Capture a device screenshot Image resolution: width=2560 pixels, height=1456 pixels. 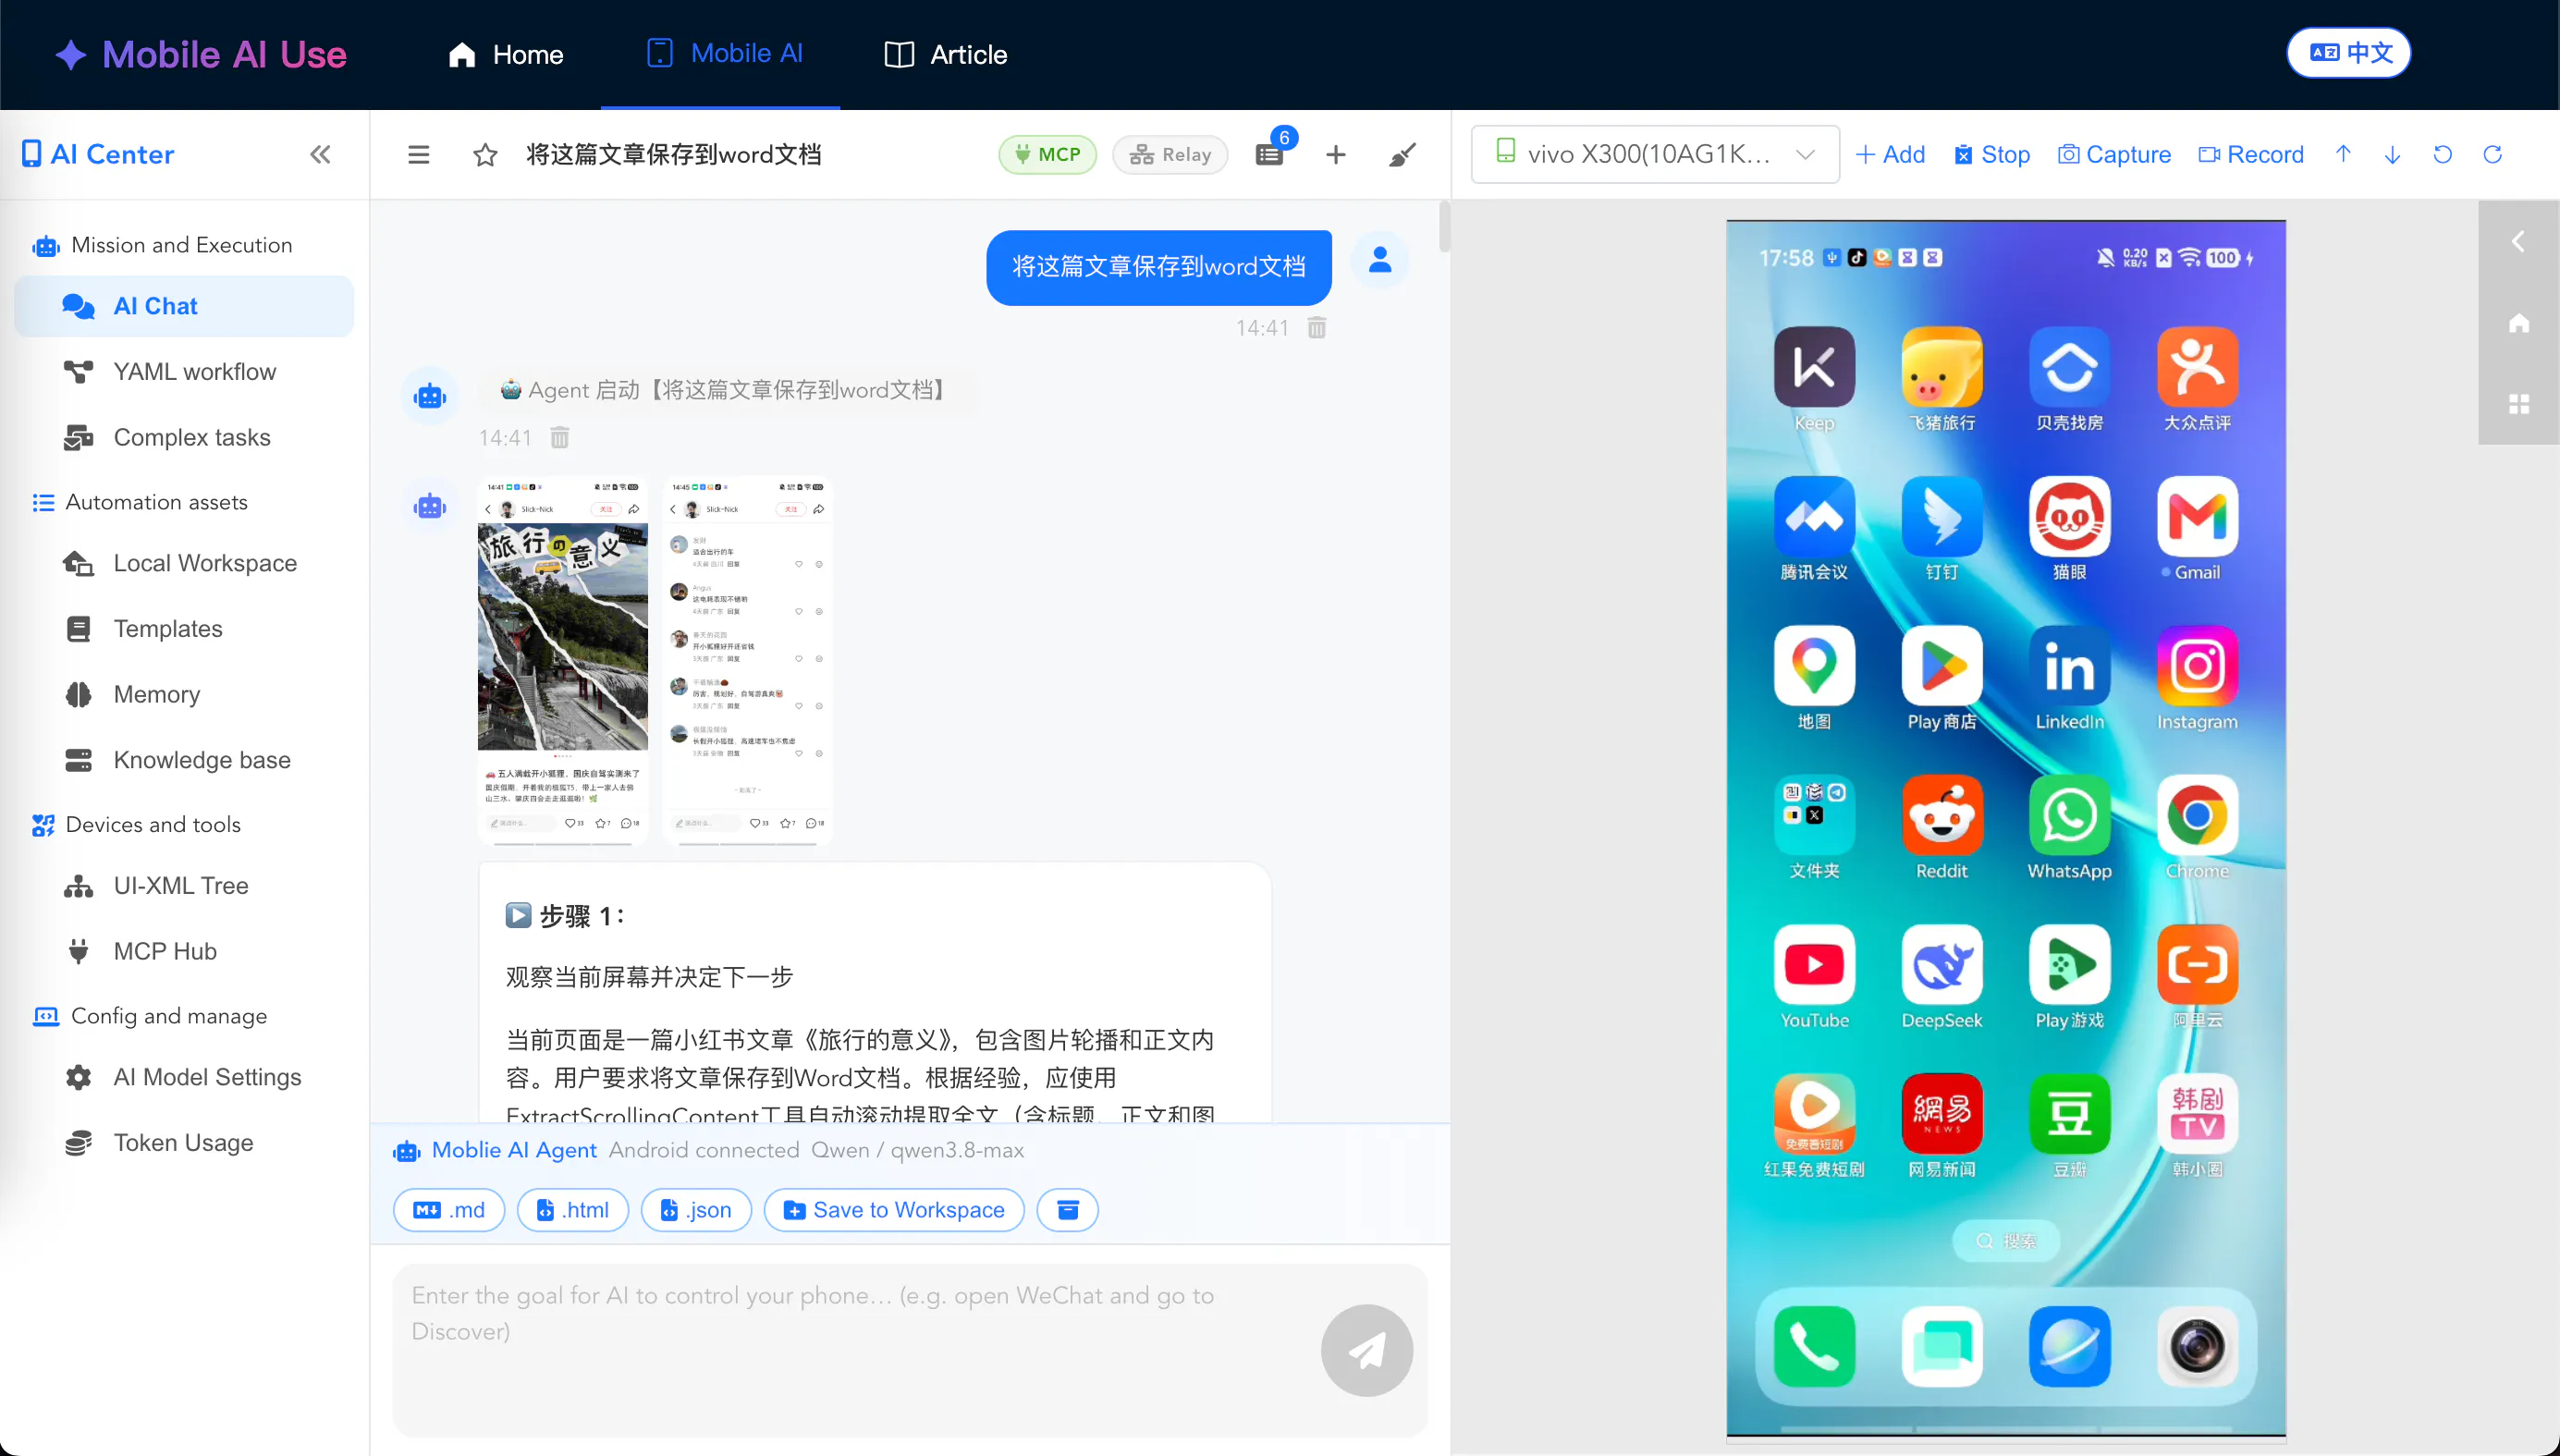coord(2115,154)
